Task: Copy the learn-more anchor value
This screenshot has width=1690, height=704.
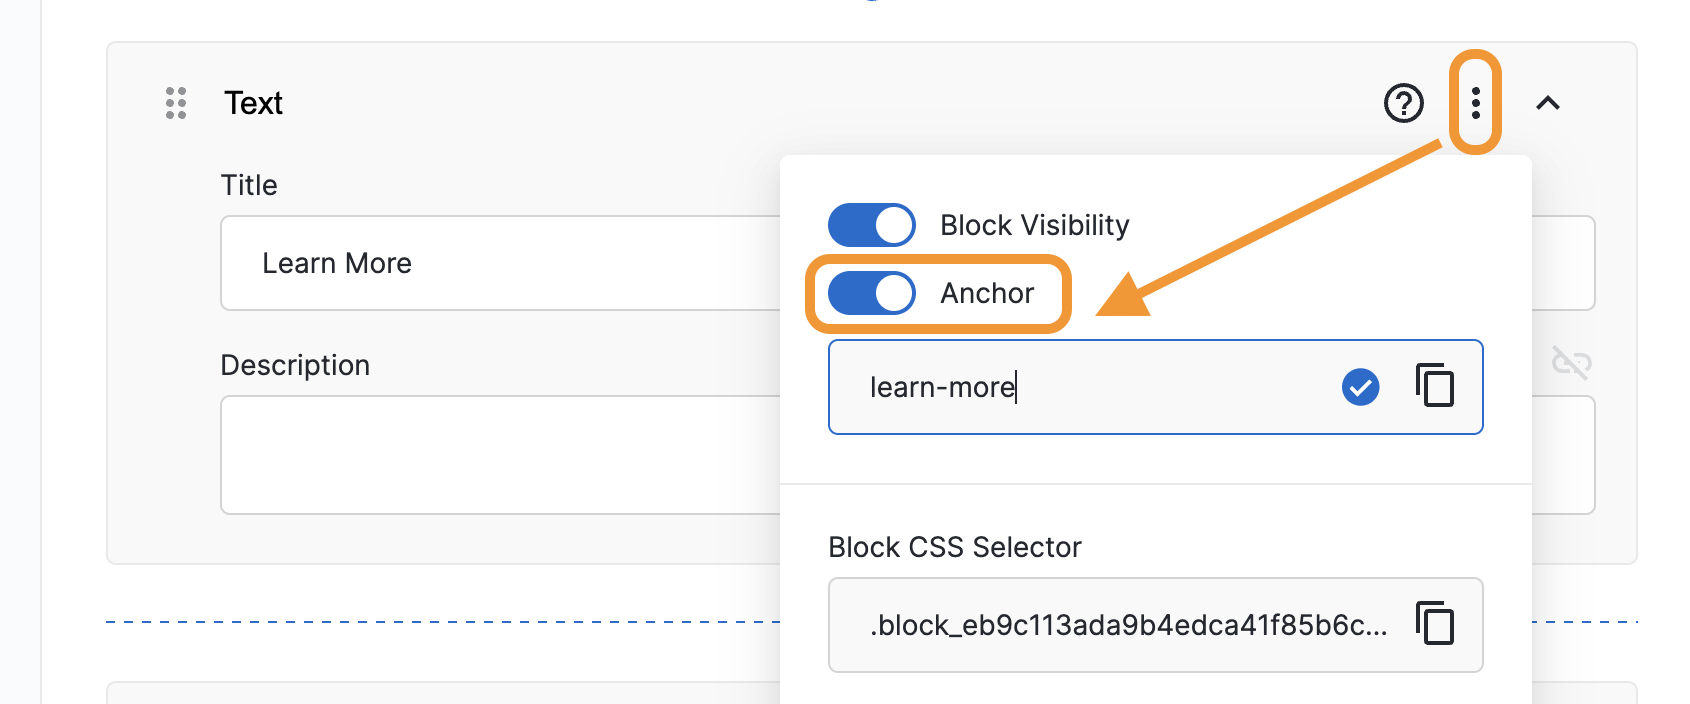Action: [1435, 386]
